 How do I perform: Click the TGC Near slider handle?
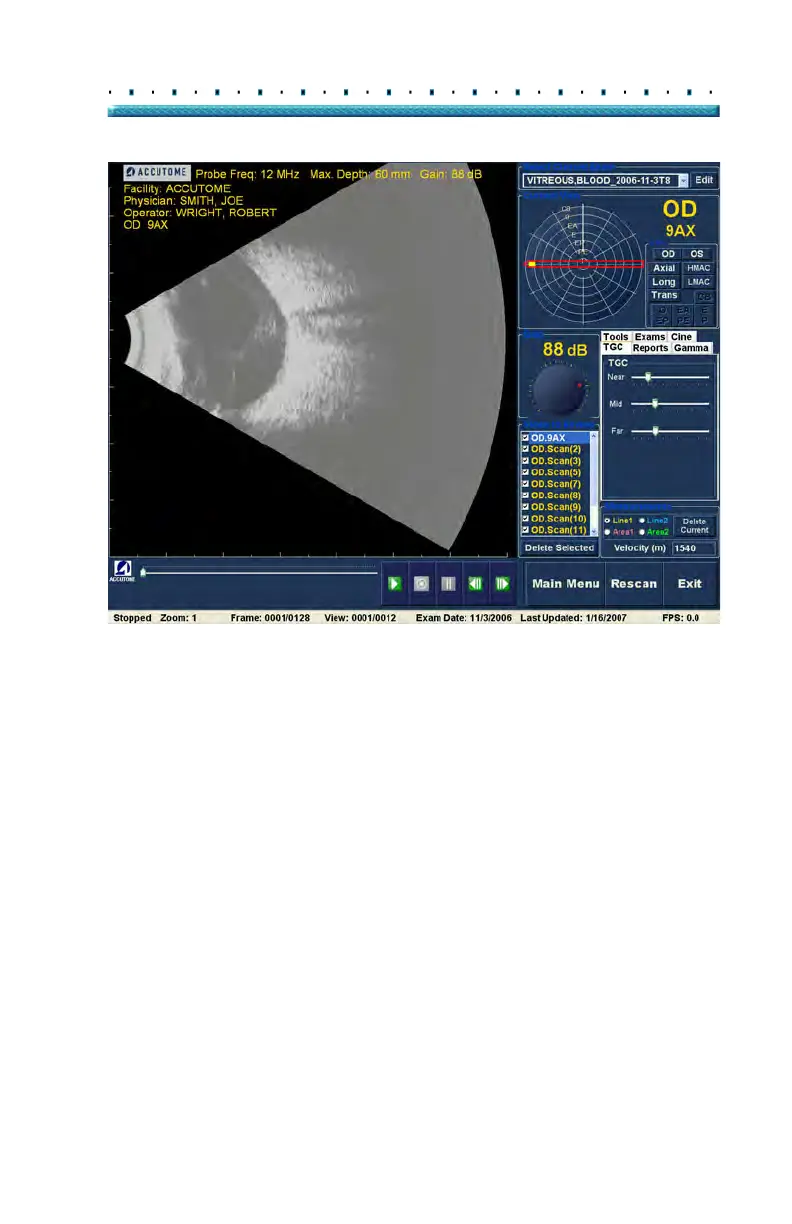648,377
